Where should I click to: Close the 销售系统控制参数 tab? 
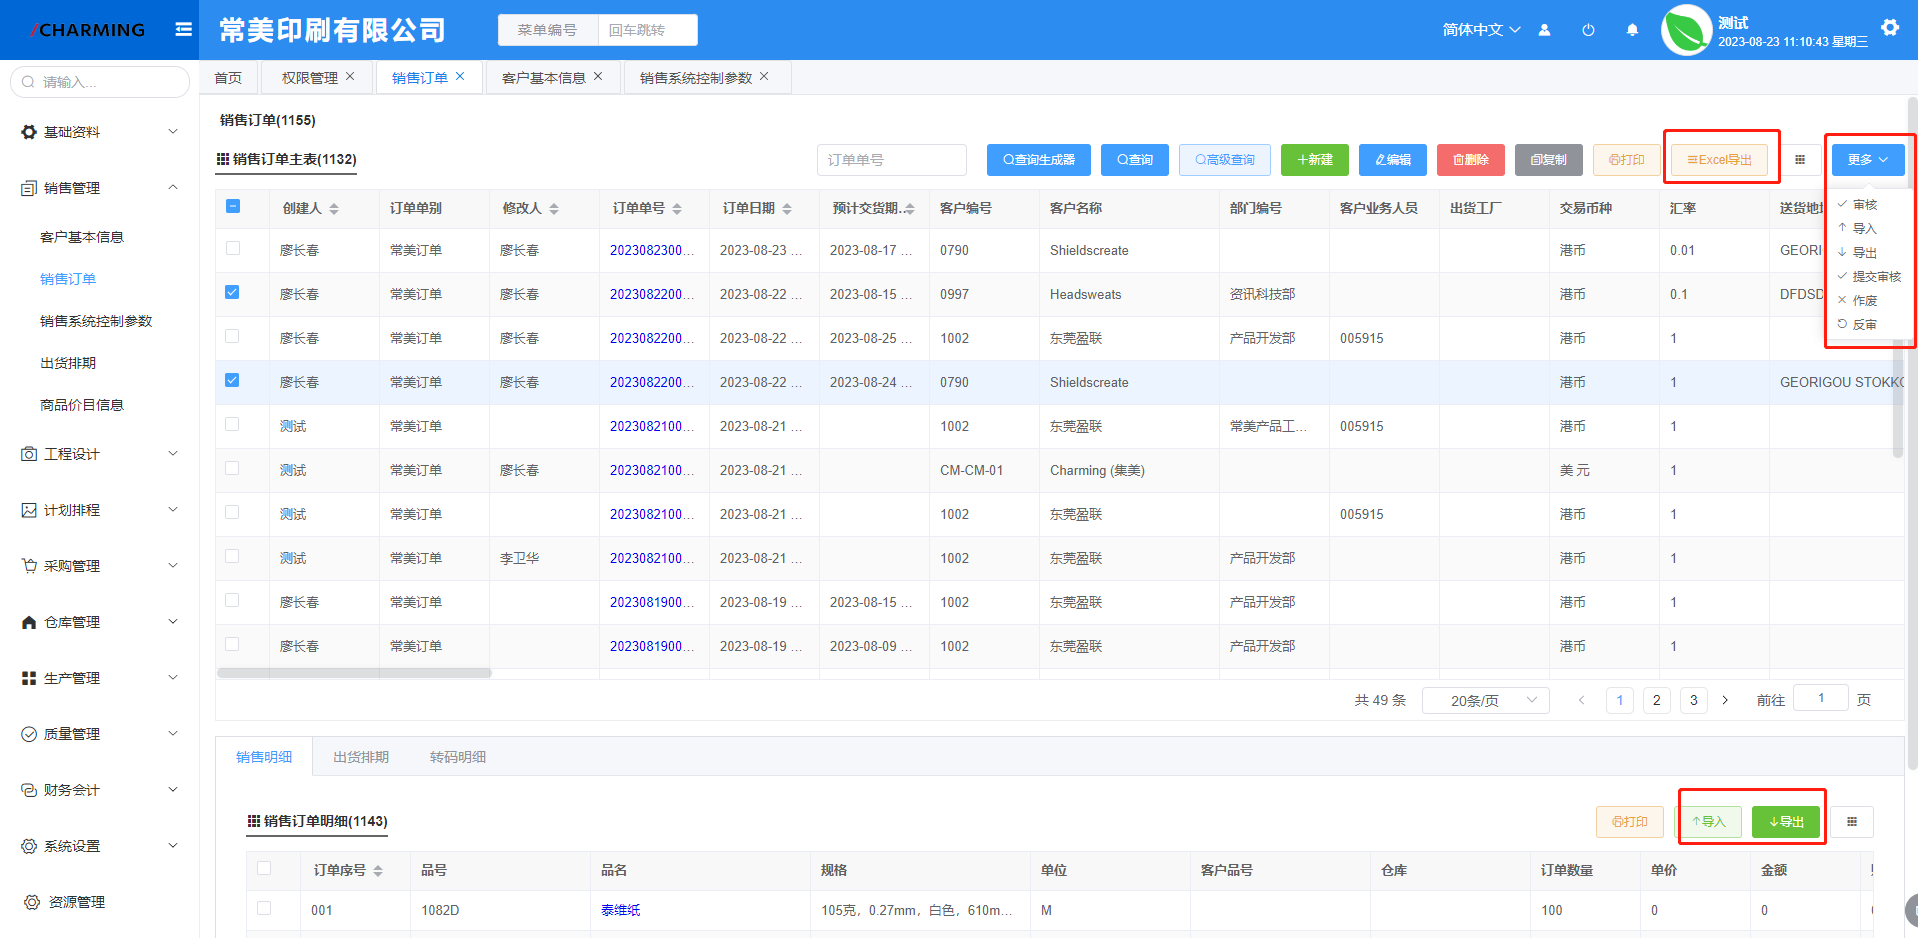point(764,76)
